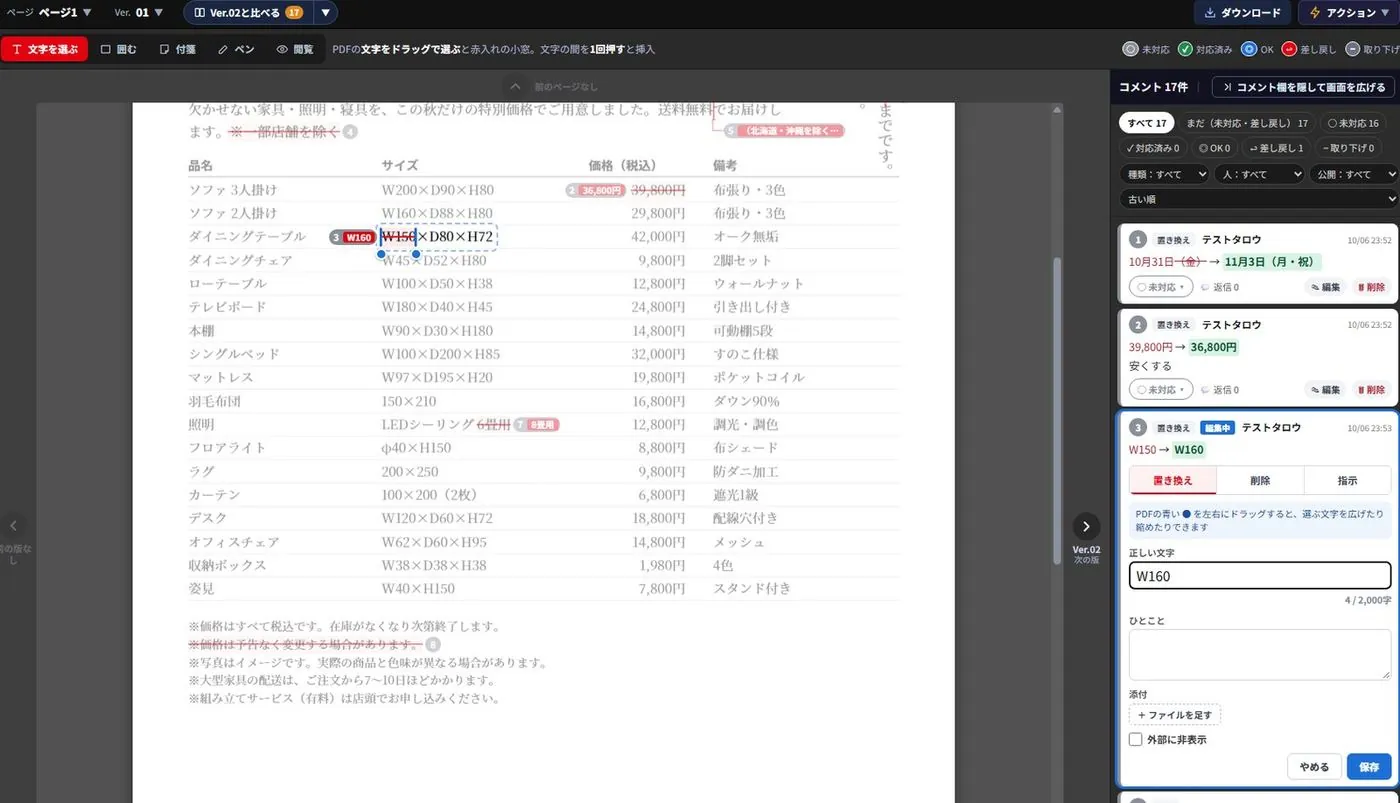Save the comment with 保存

(x=1369, y=767)
